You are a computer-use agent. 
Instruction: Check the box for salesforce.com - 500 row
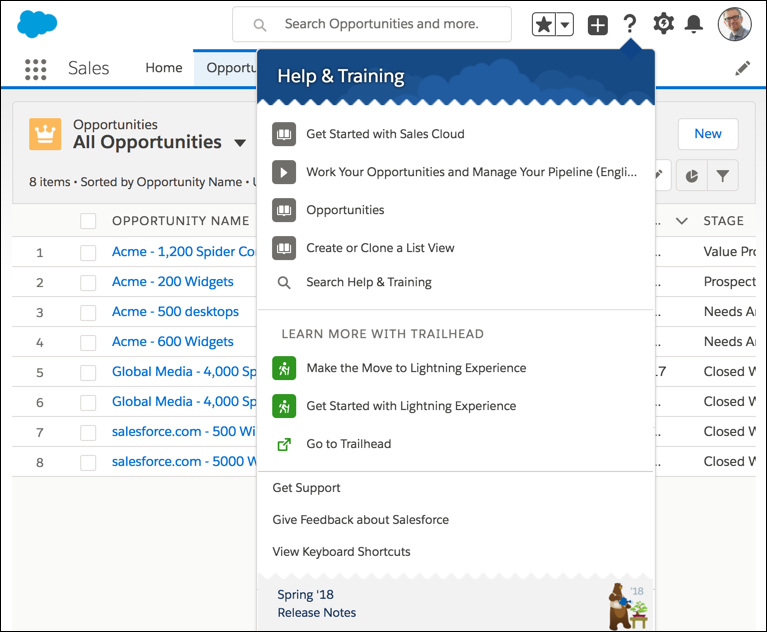[88, 432]
